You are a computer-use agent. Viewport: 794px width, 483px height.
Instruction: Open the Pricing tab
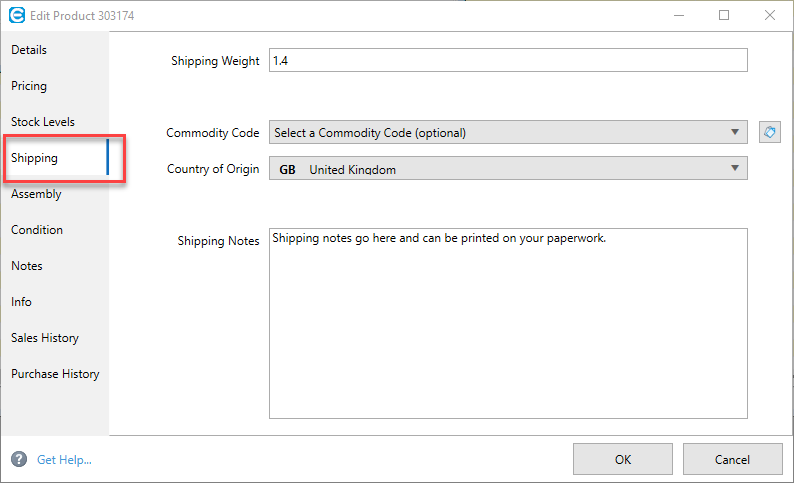click(29, 86)
